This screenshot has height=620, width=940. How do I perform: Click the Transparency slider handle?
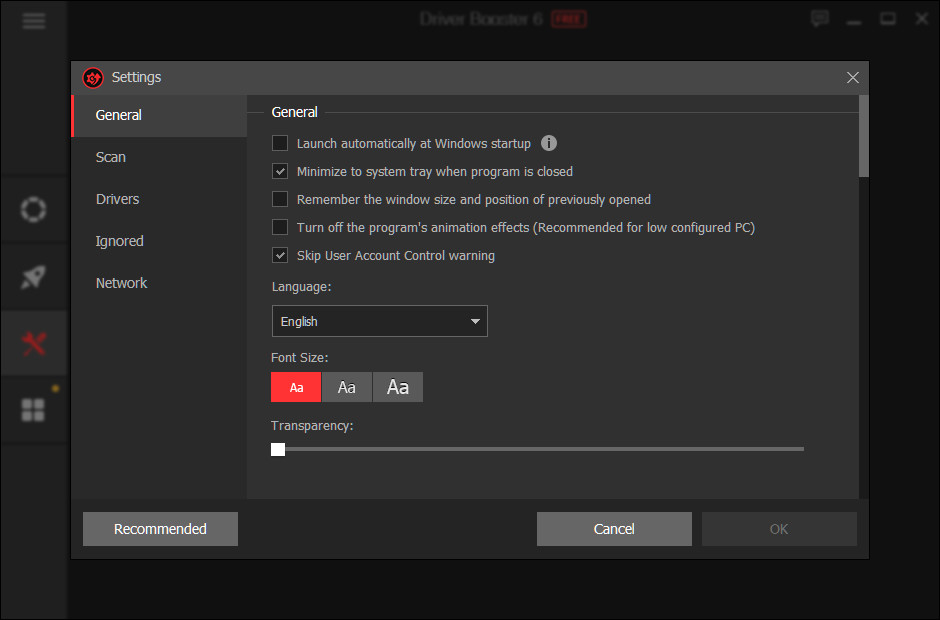278,449
